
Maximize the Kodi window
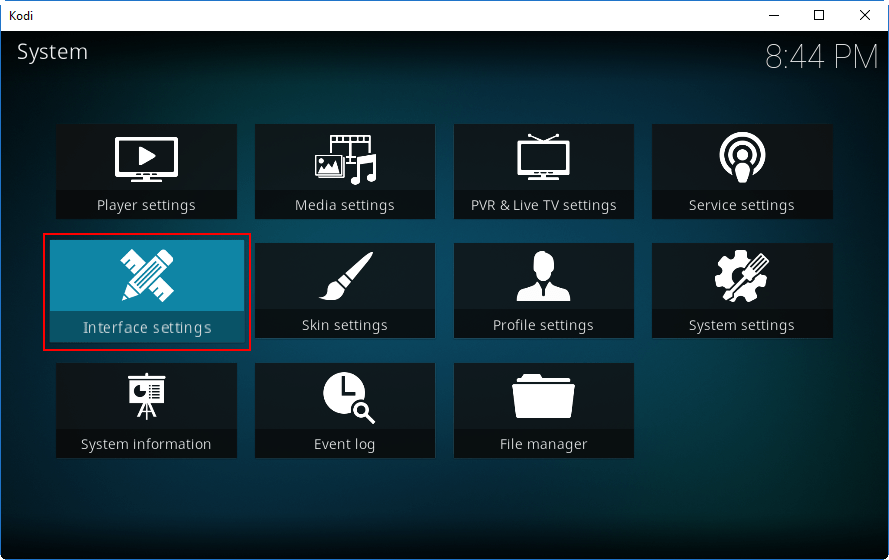[x=819, y=15]
